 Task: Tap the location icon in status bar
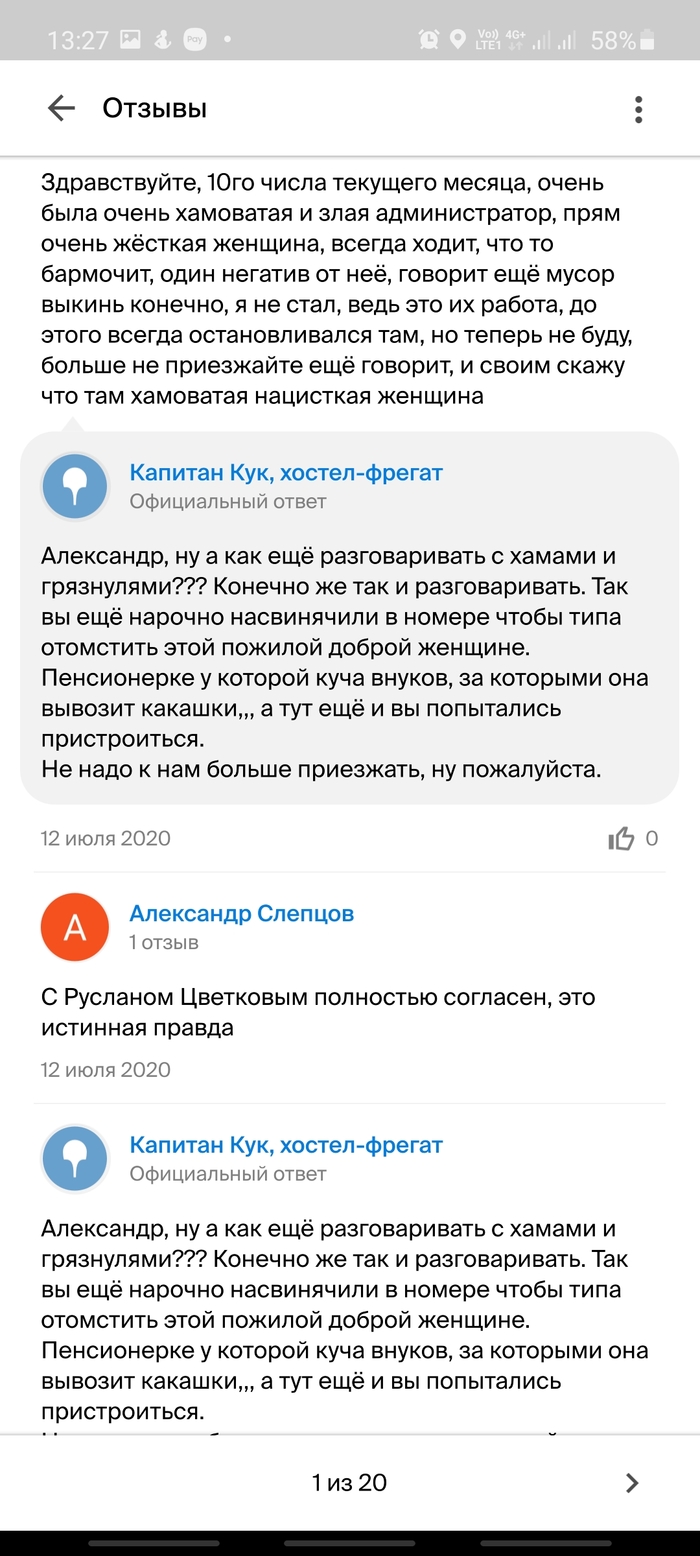click(458, 40)
